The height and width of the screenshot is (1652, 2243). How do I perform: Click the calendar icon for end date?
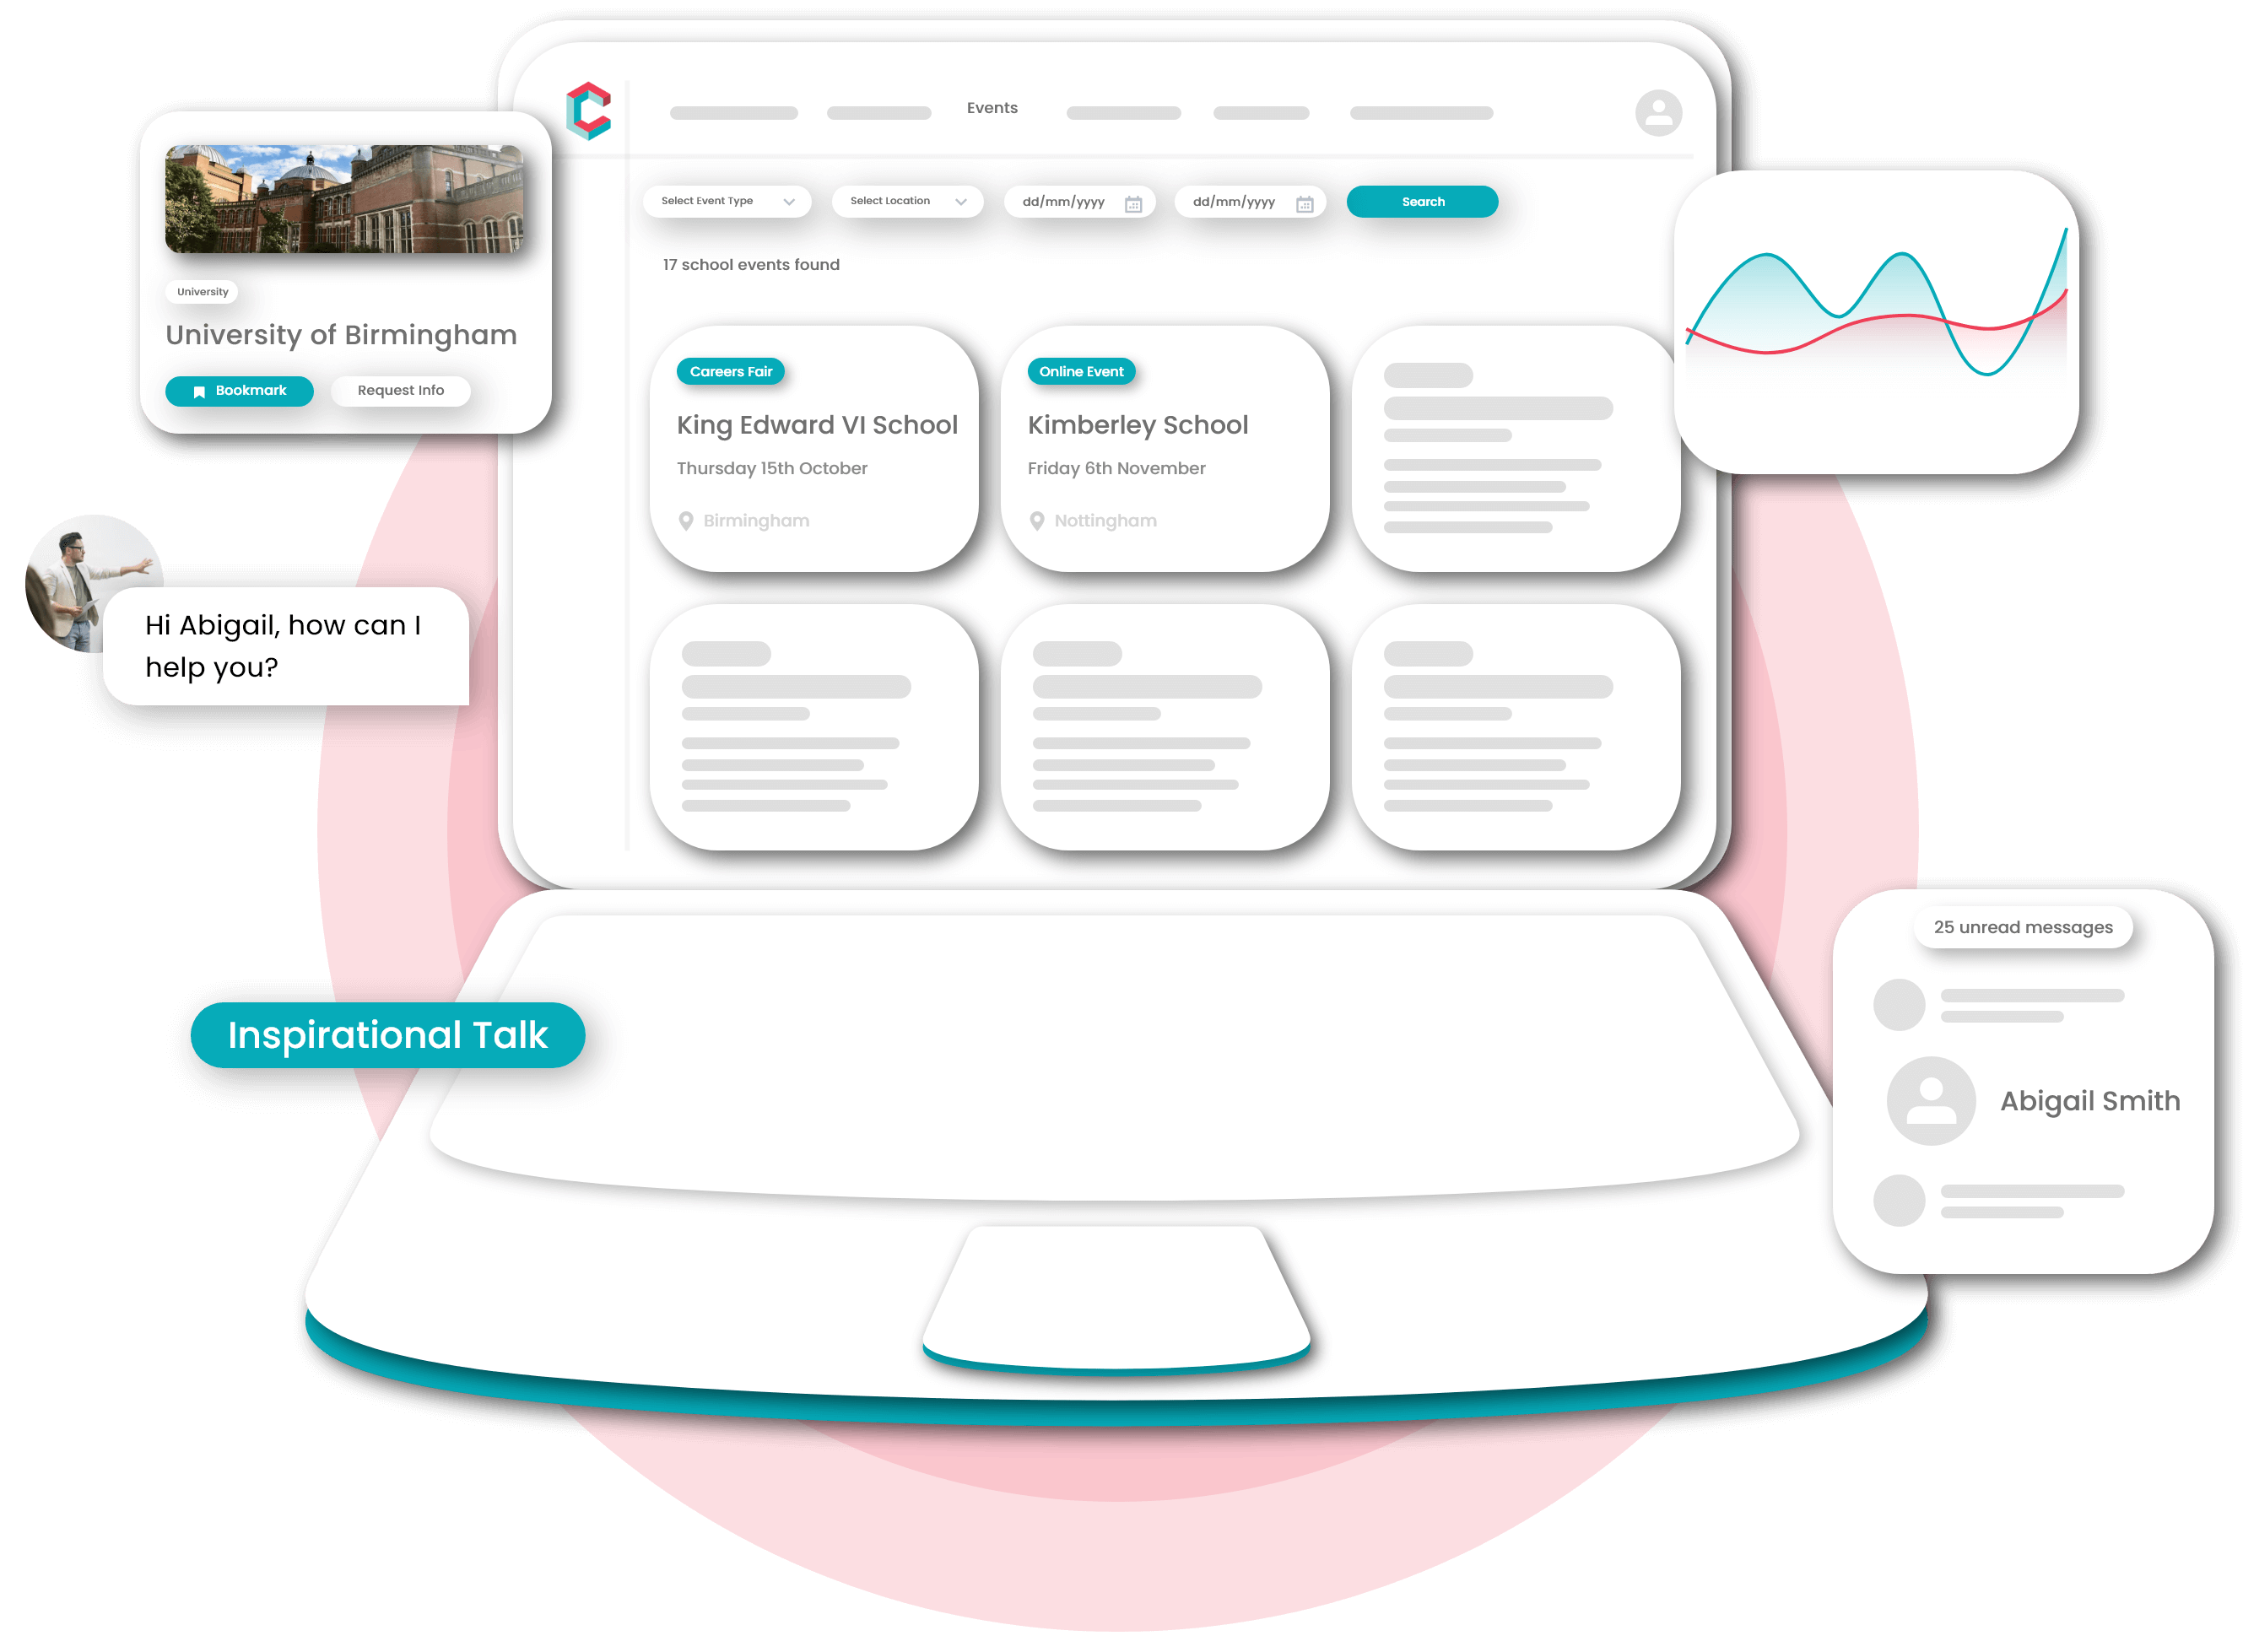pyautogui.click(x=1305, y=203)
